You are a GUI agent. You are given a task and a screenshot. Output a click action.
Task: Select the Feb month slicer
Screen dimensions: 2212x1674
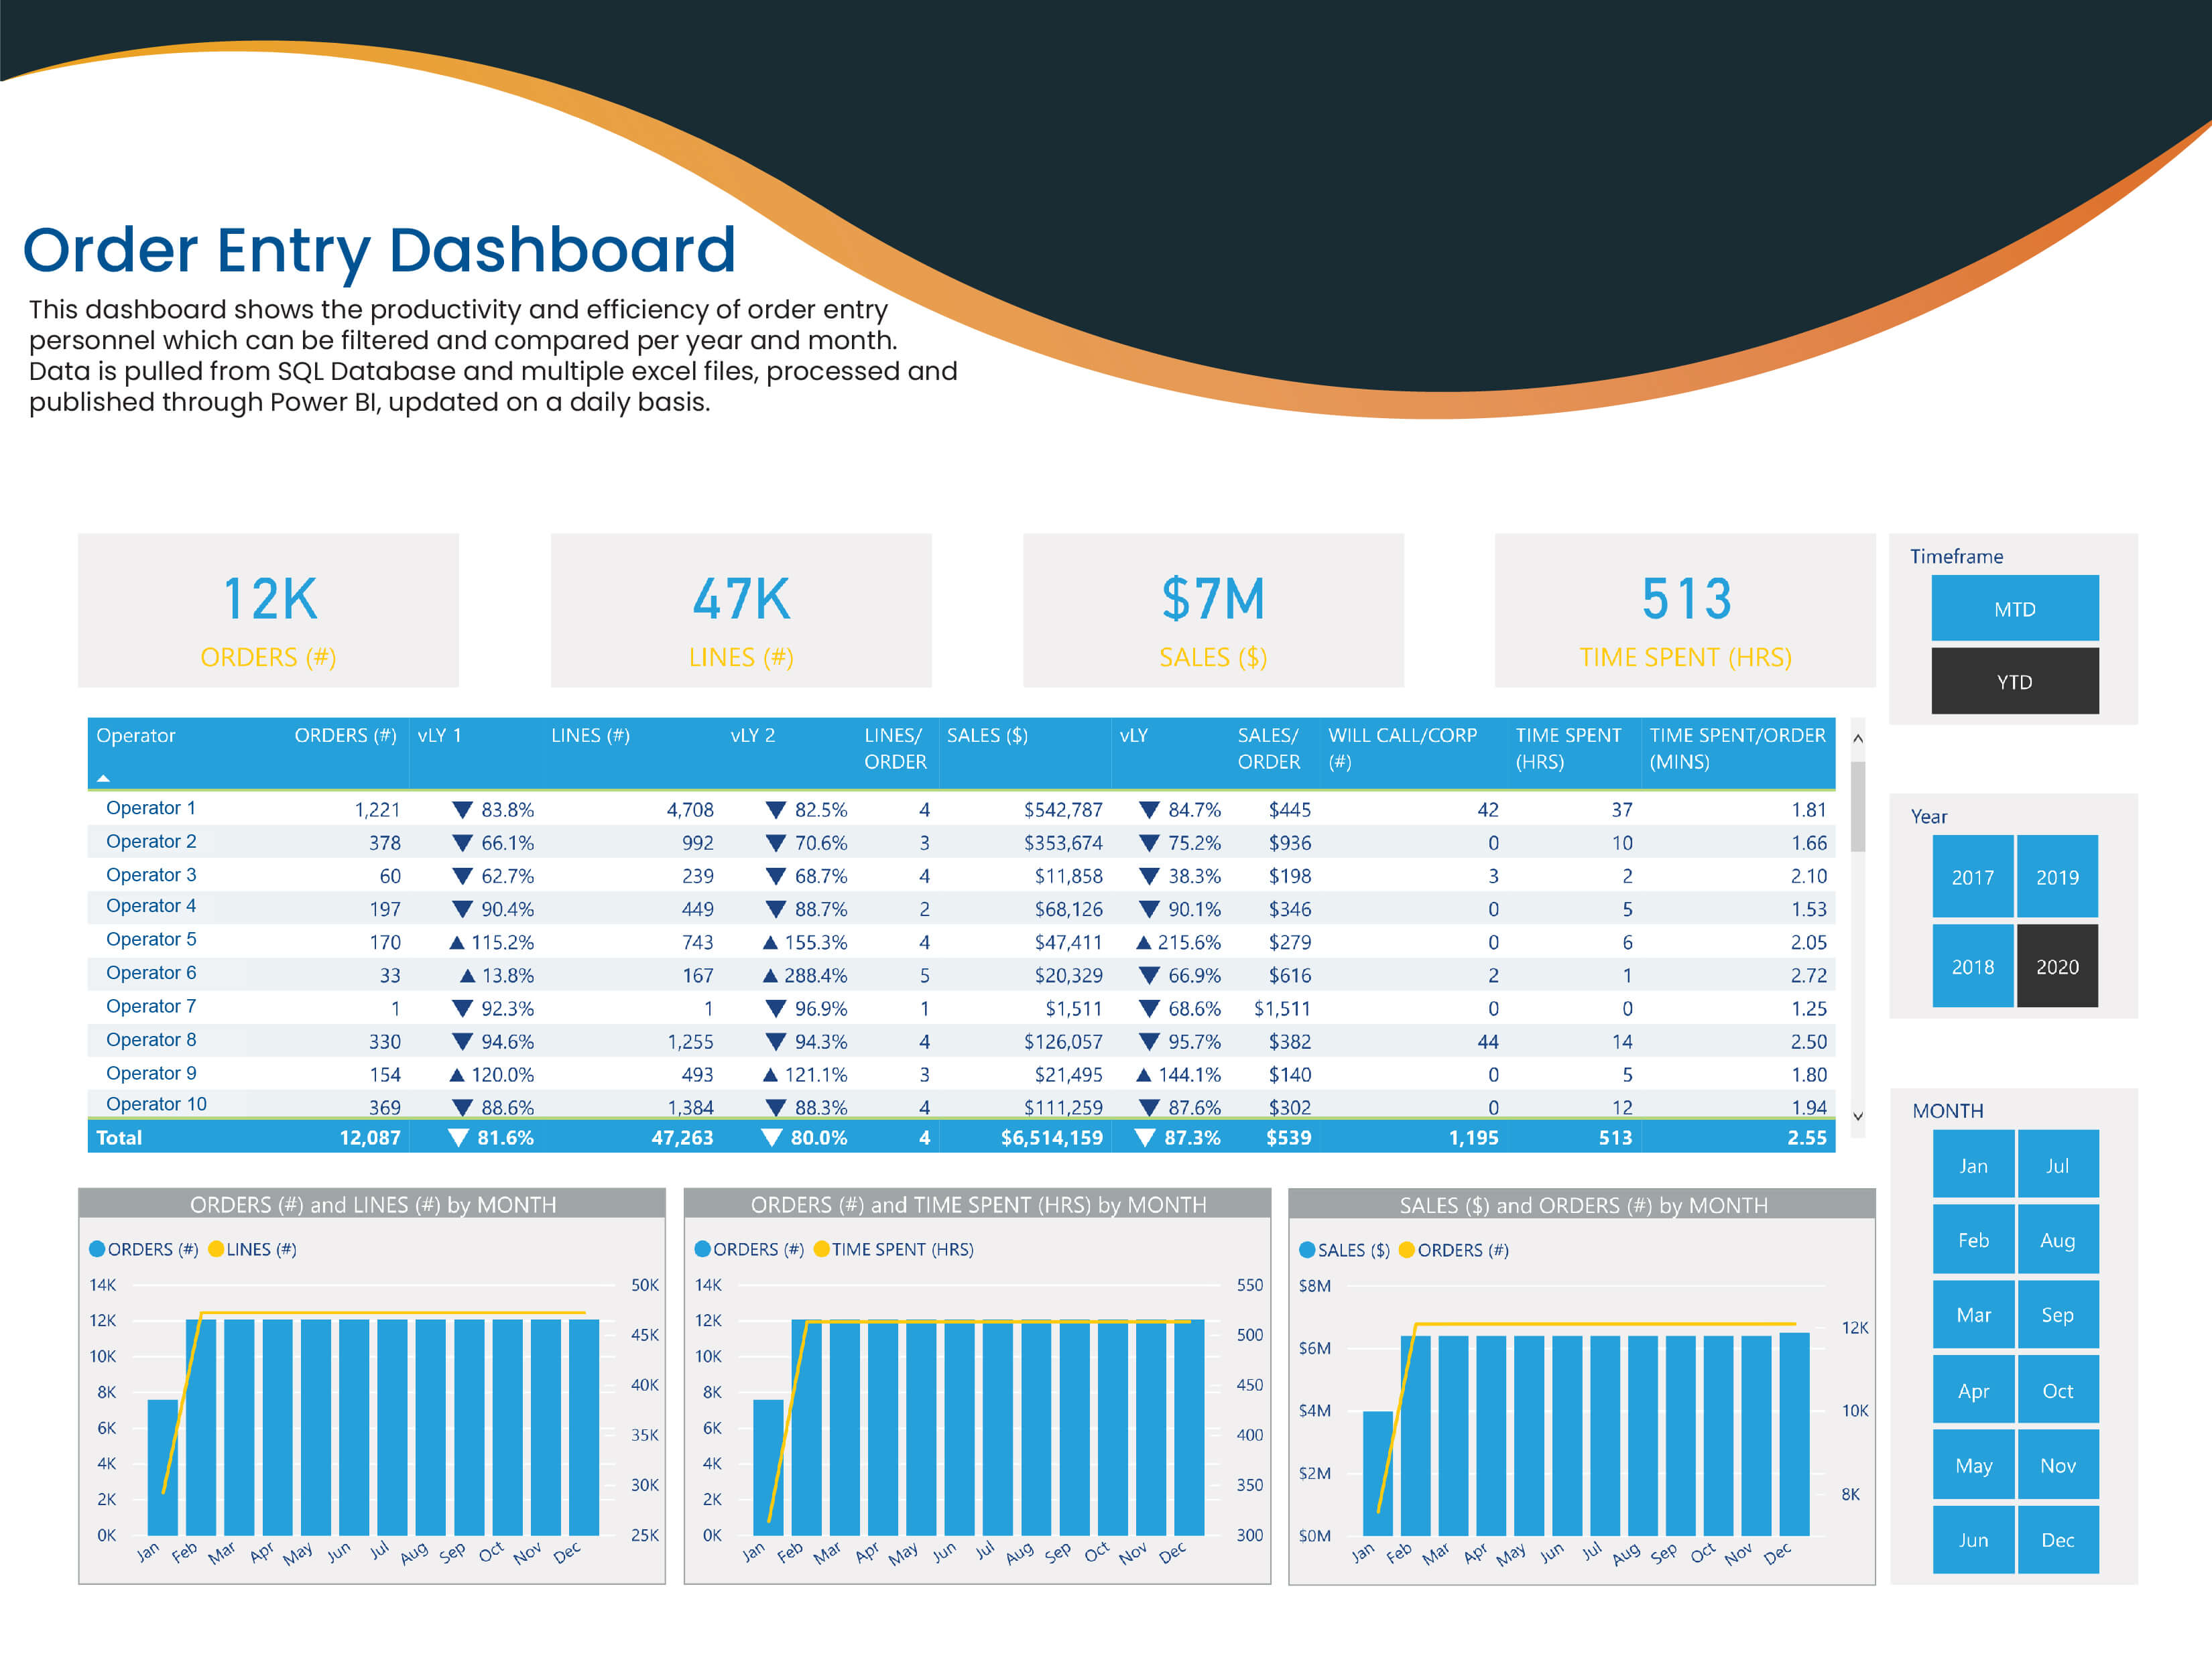coord(1973,1240)
